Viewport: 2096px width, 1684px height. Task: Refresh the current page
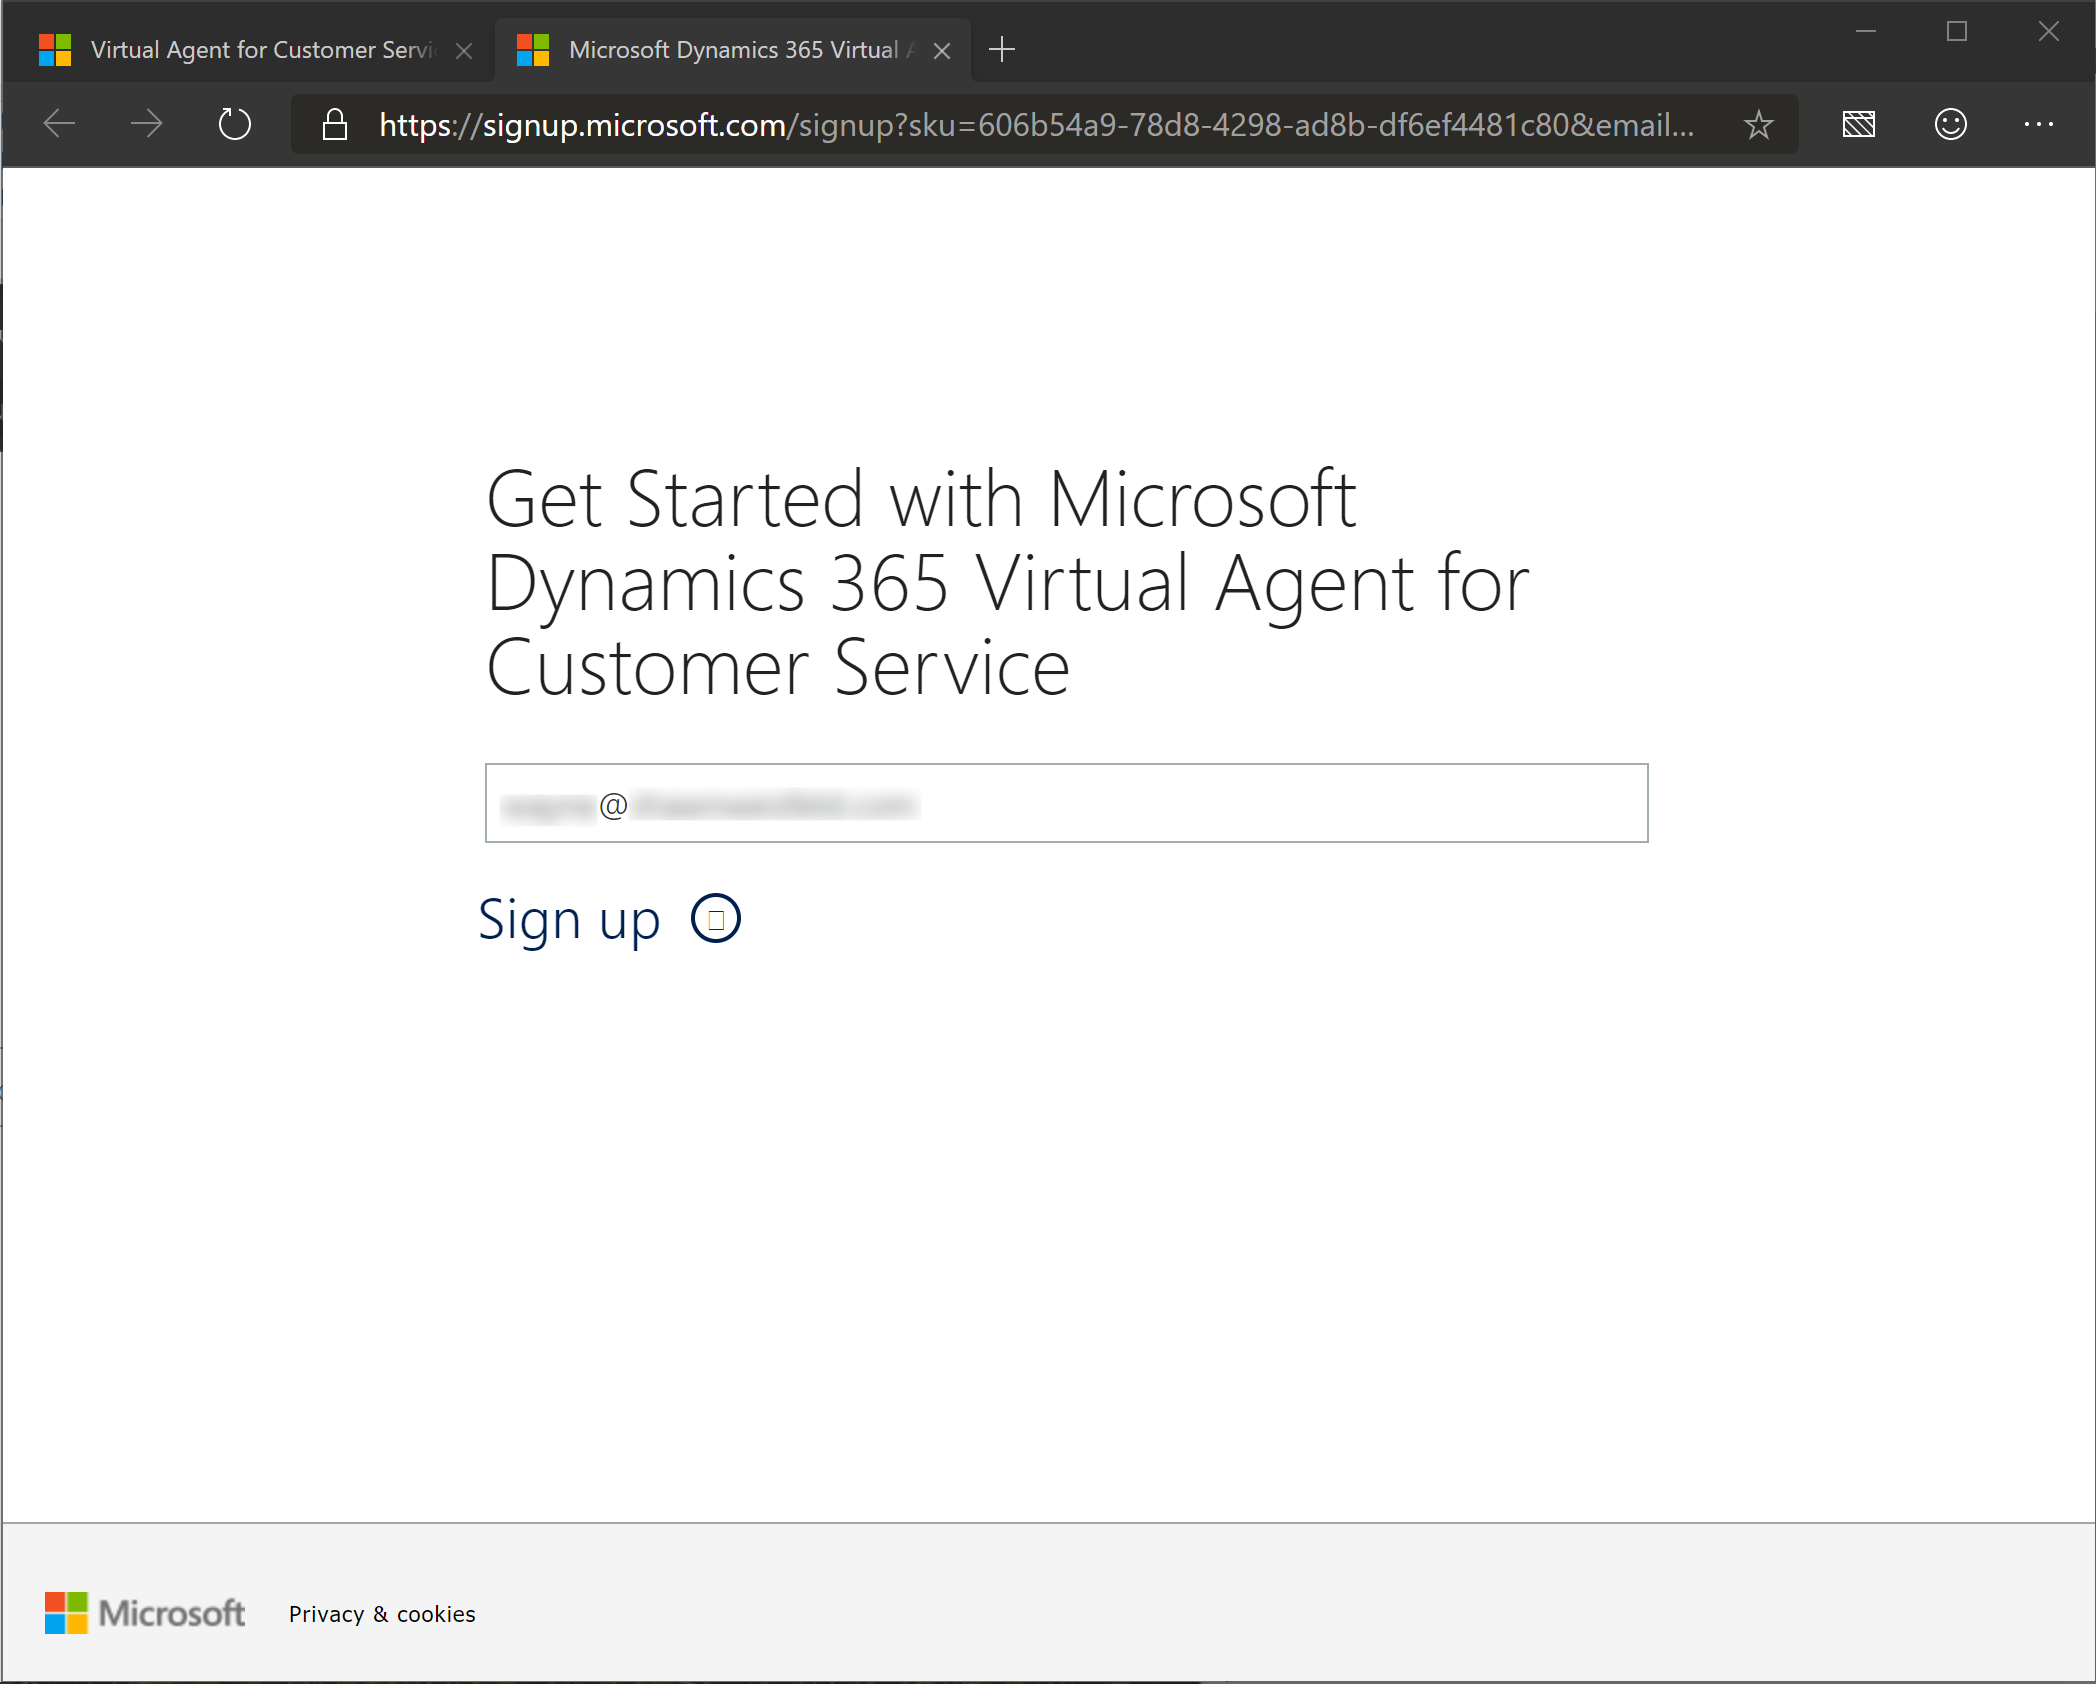pyautogui.click(x=234, y=124)
